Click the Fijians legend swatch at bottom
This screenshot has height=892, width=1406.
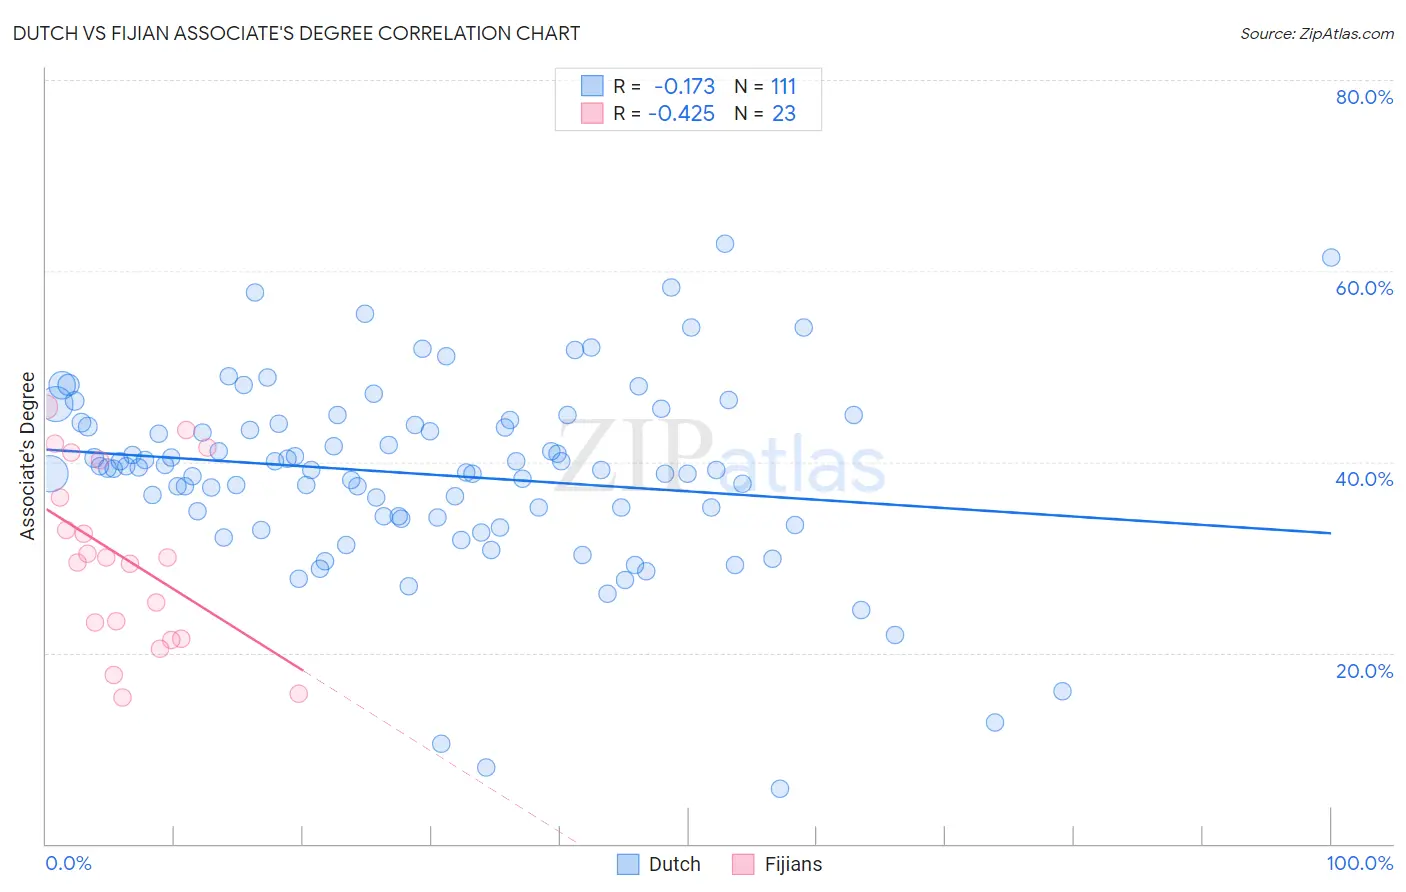click(743, 864)
